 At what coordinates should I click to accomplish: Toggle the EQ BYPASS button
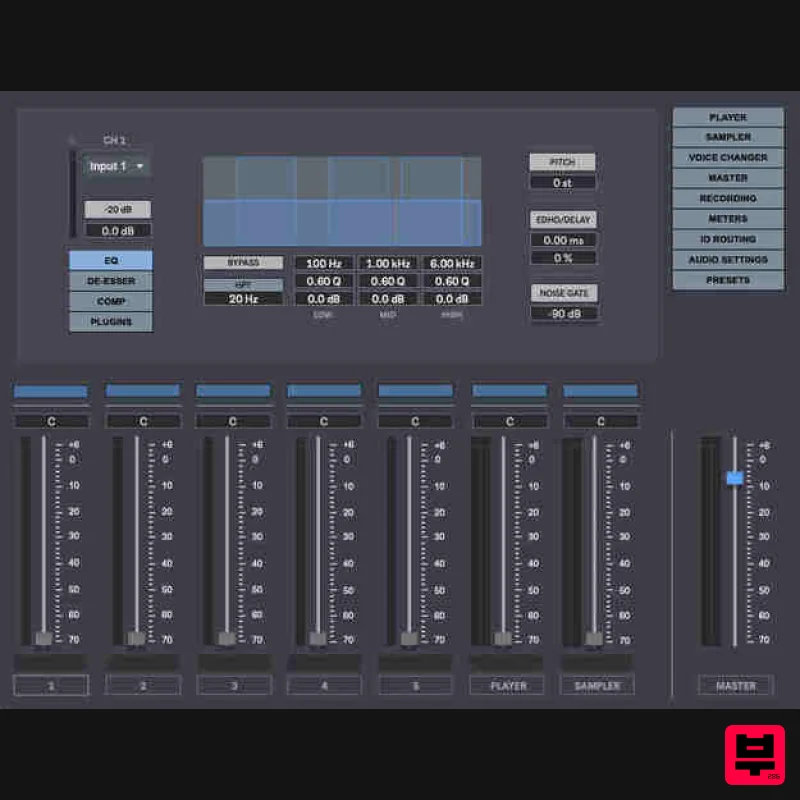pyautogui.click(x=242, y=263)
